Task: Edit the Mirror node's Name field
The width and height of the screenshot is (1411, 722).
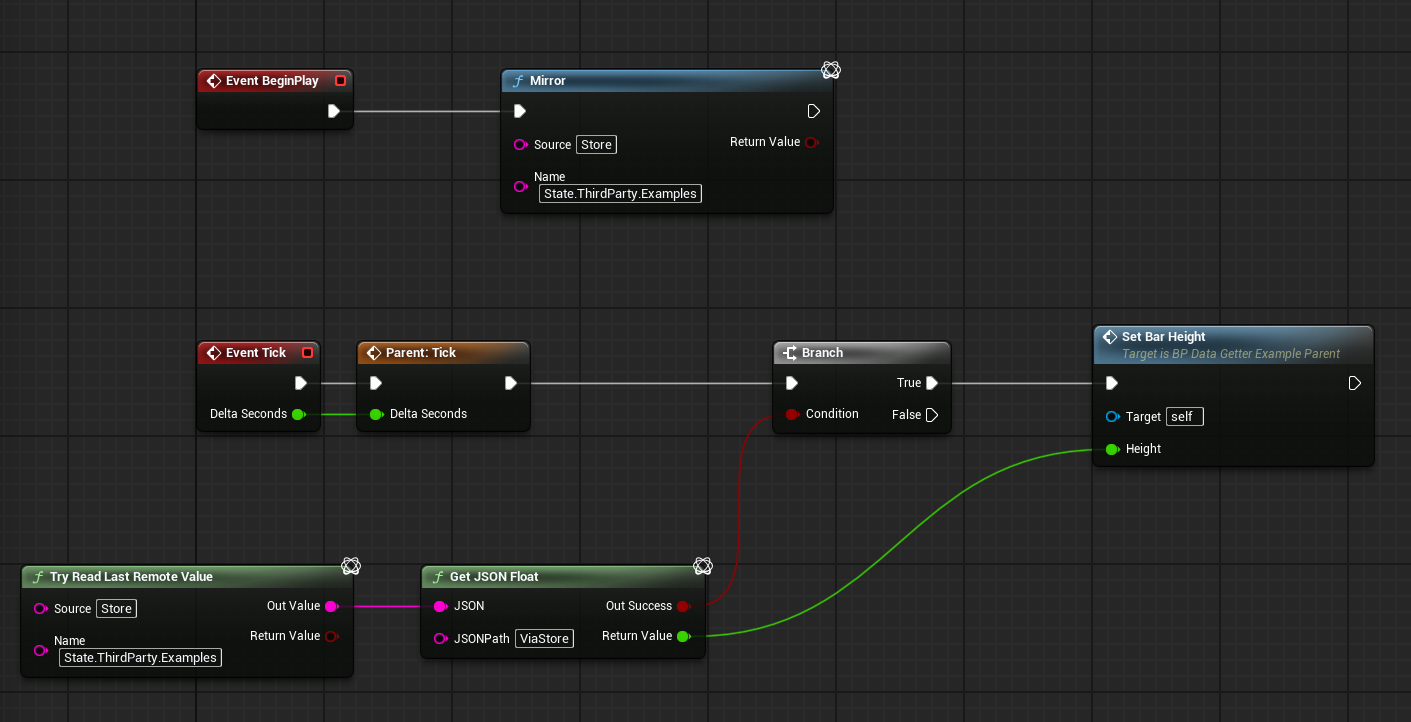Action: (620, 194)
